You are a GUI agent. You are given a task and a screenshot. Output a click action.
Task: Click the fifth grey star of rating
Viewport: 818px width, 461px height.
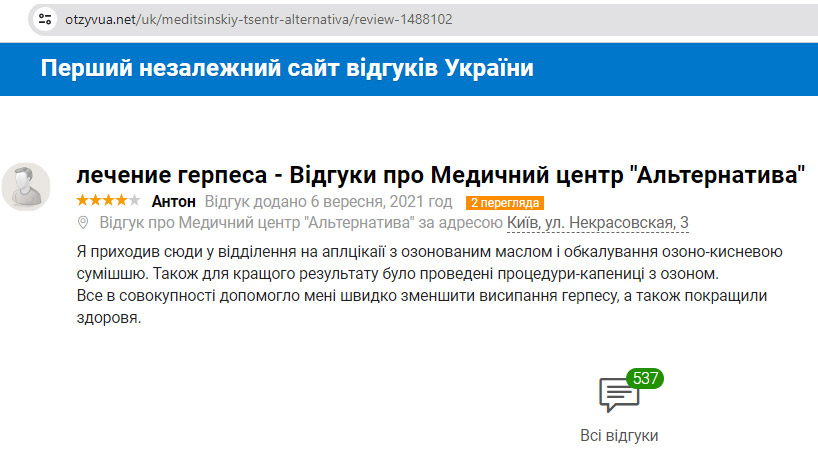click(134, 201)
